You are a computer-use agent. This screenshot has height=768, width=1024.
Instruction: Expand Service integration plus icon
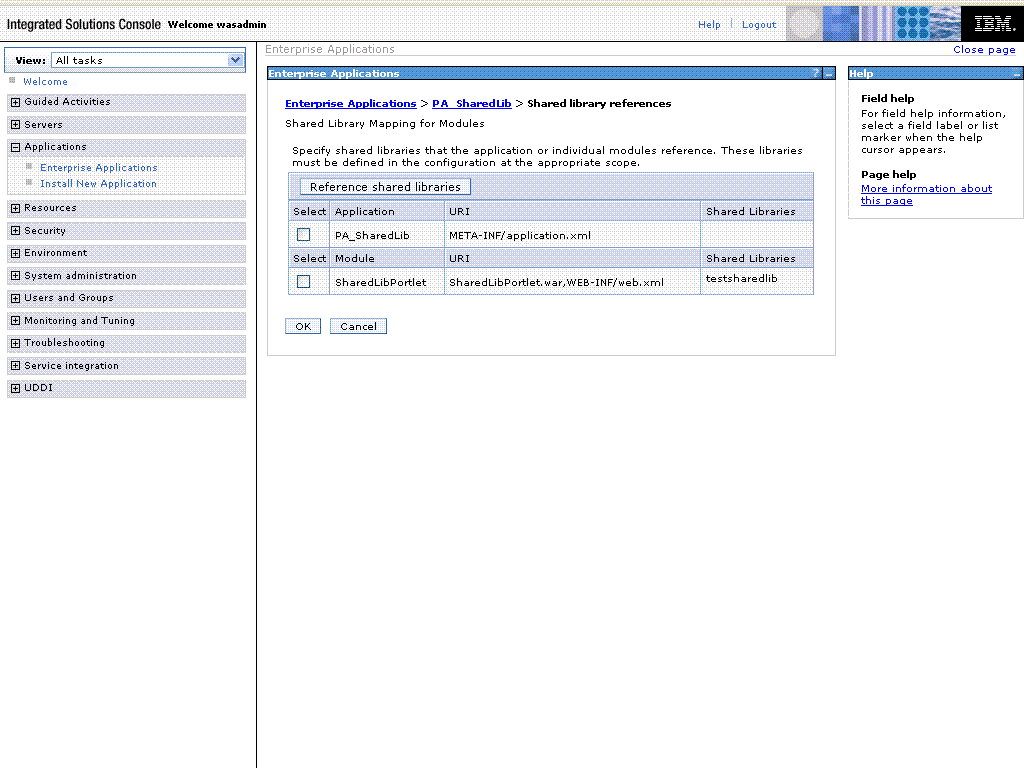[x=16, y=366]
